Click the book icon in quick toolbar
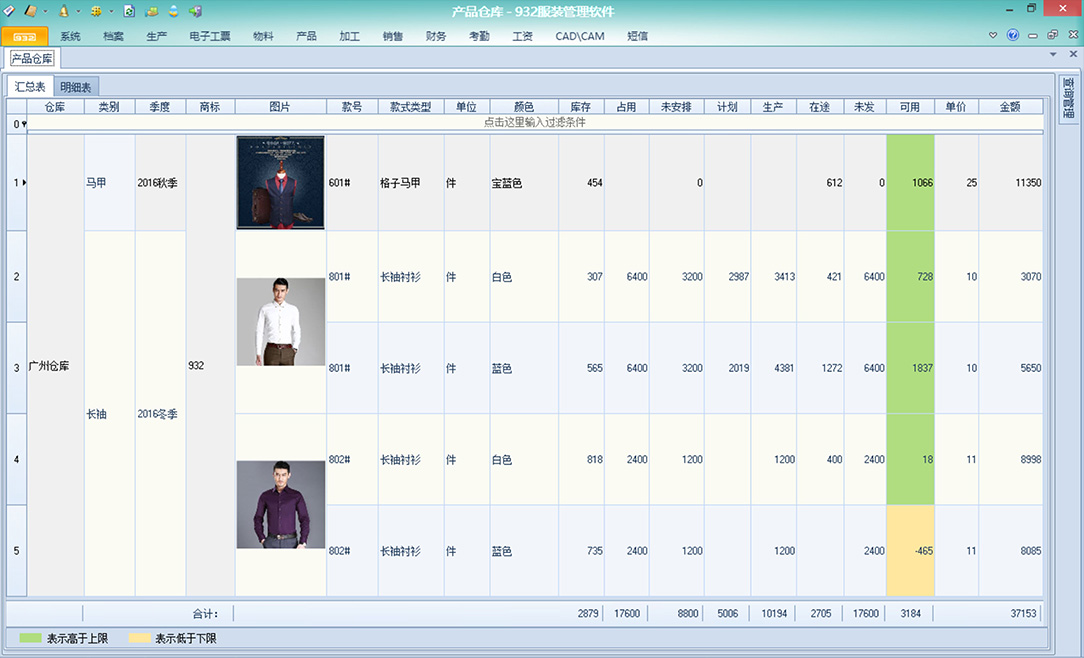The height and width of the screenshot is (658, 1084). point(31,11)
